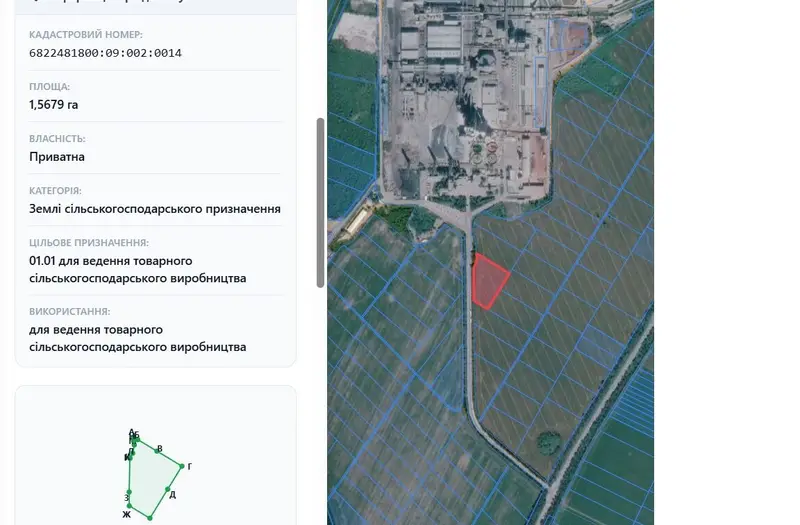Click polygon vertex Г in parcel diagram
The width and height of the screenshot is (800, 525).
[182, 466]
